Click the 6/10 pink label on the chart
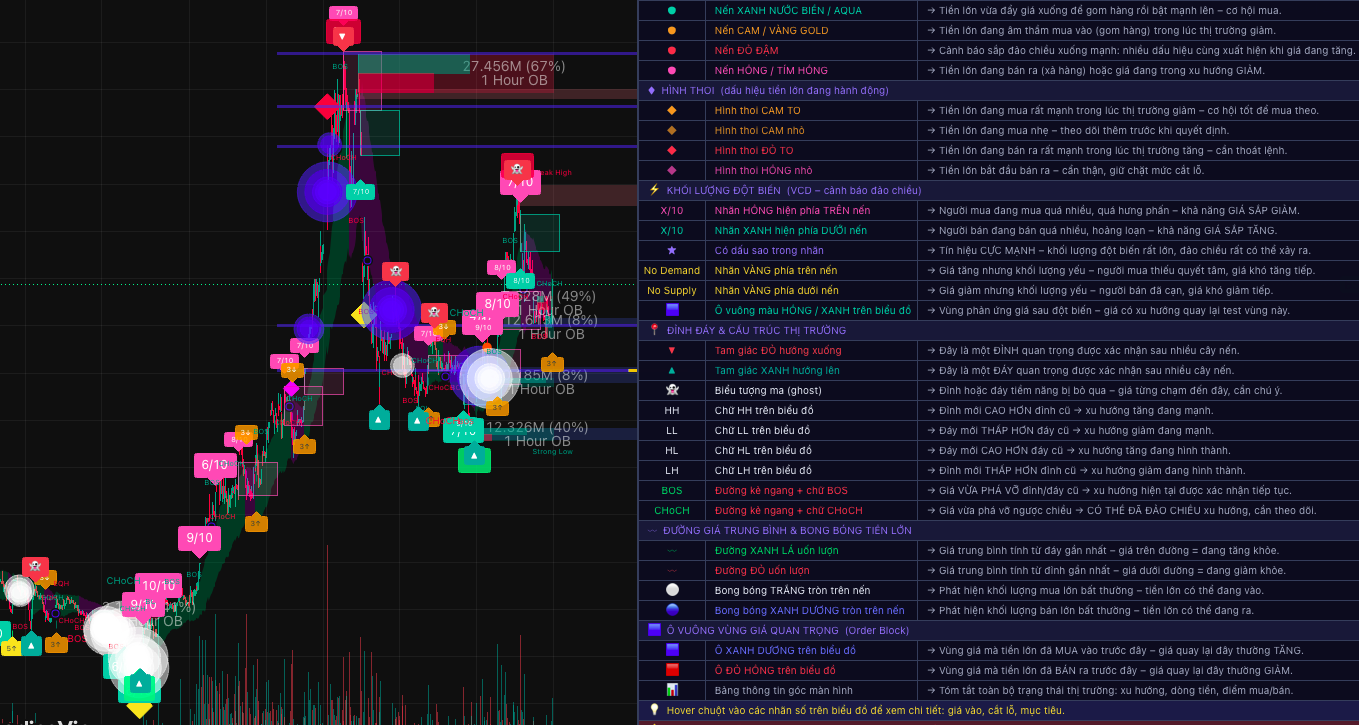Screen dimensions: 1359x725 click(x=215, y=465)
